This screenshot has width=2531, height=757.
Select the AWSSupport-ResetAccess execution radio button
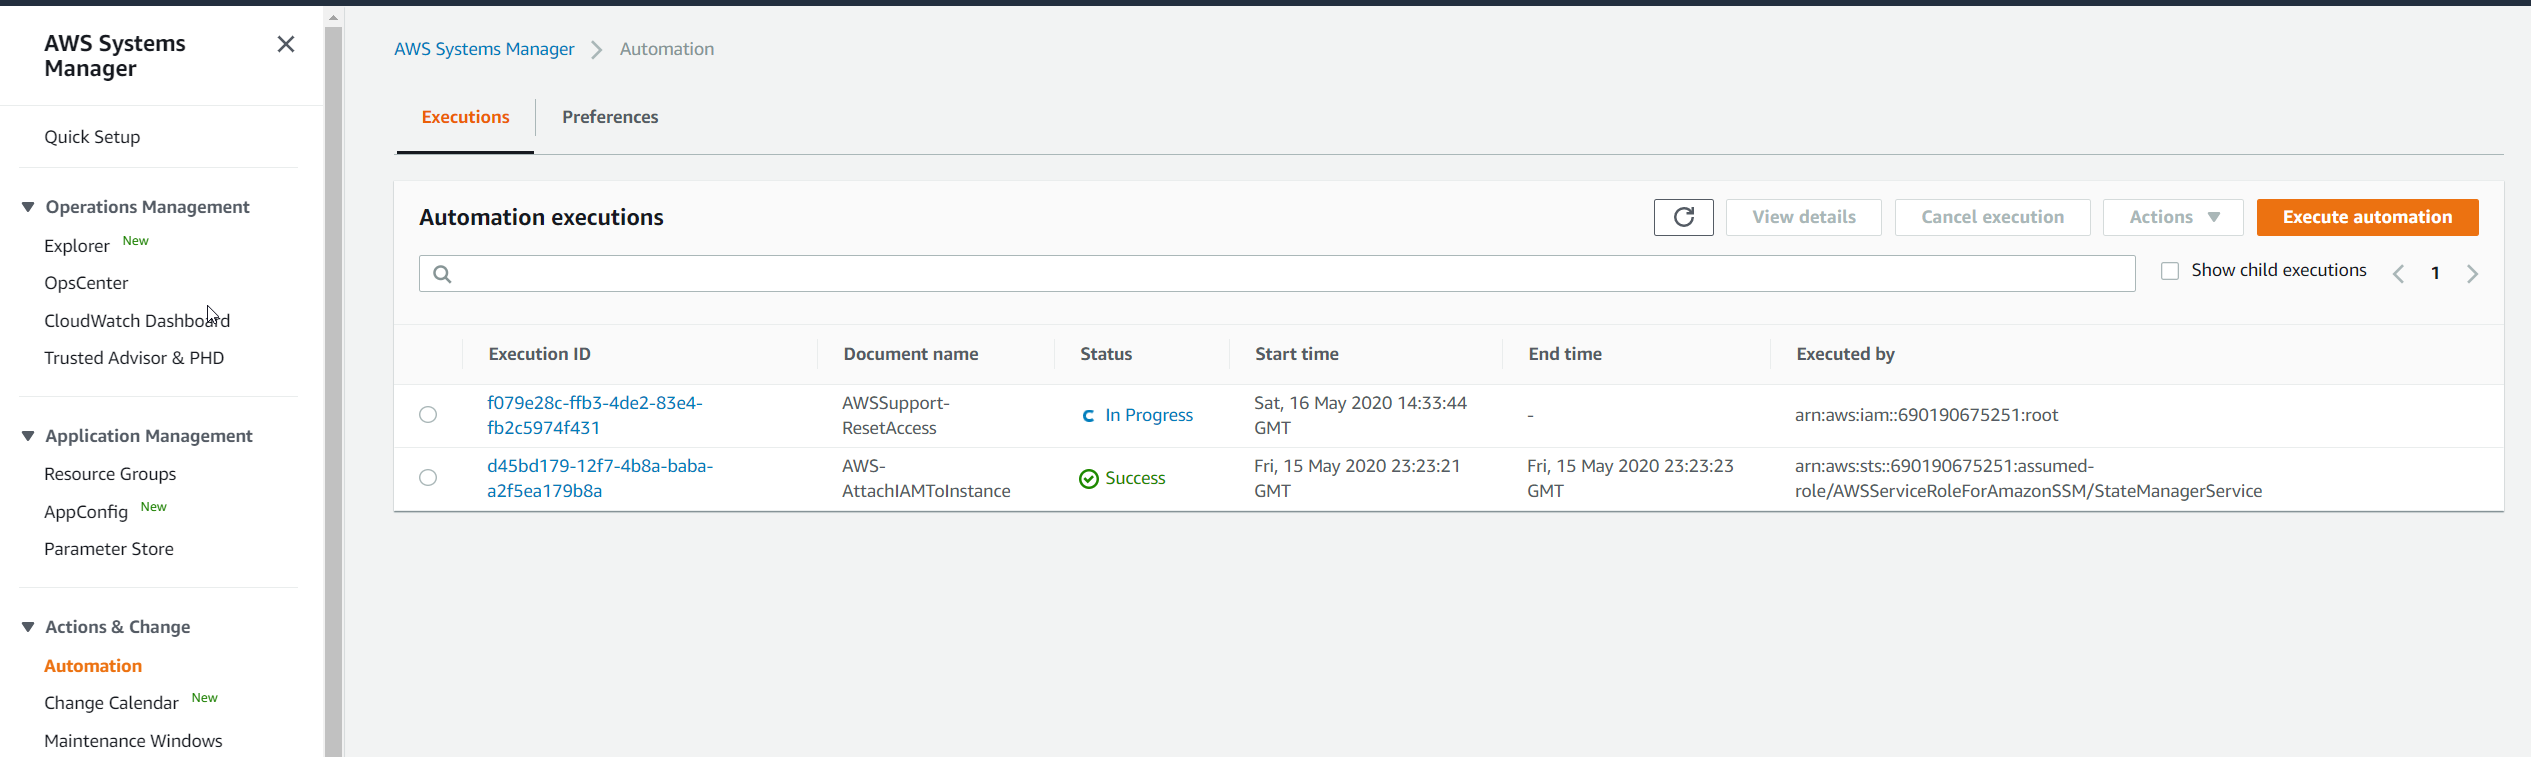click(x=428, y=415)
